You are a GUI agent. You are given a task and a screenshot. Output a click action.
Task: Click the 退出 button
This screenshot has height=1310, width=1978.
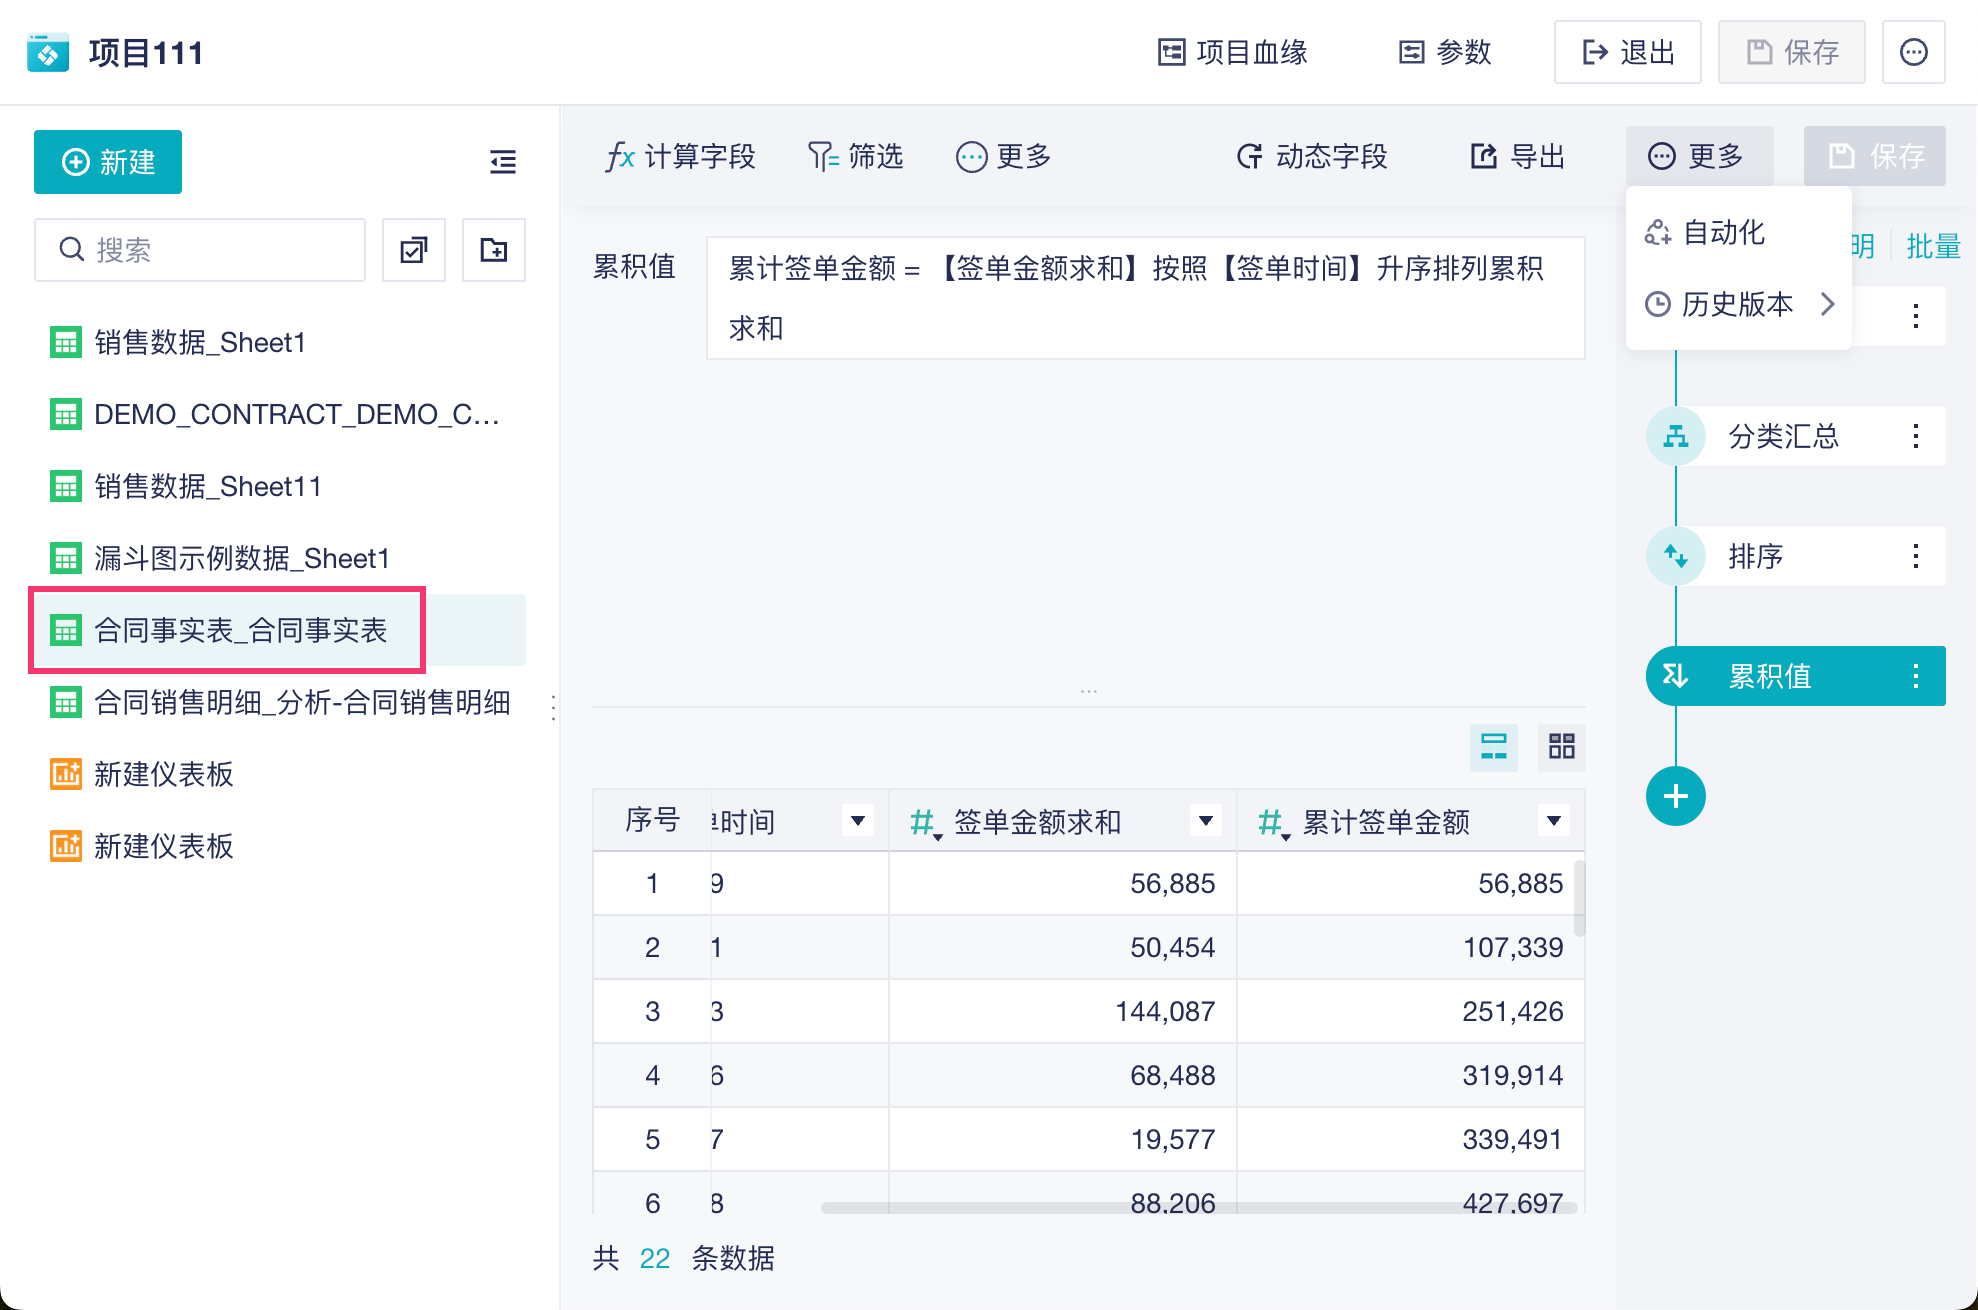point(1627,52)
